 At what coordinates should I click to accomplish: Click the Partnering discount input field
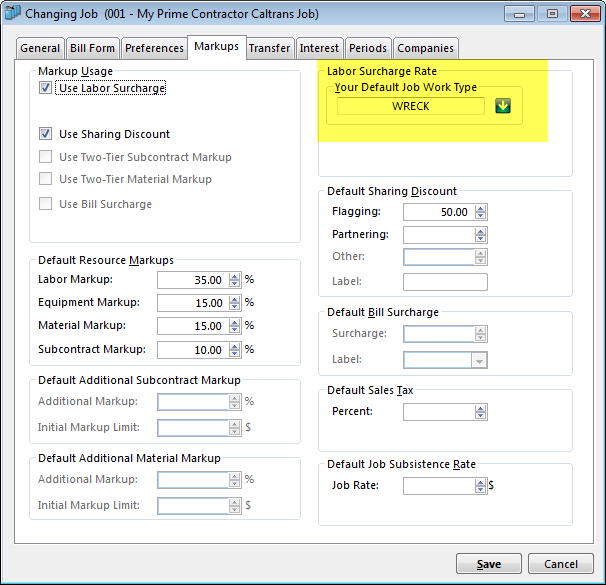(438, 235)
